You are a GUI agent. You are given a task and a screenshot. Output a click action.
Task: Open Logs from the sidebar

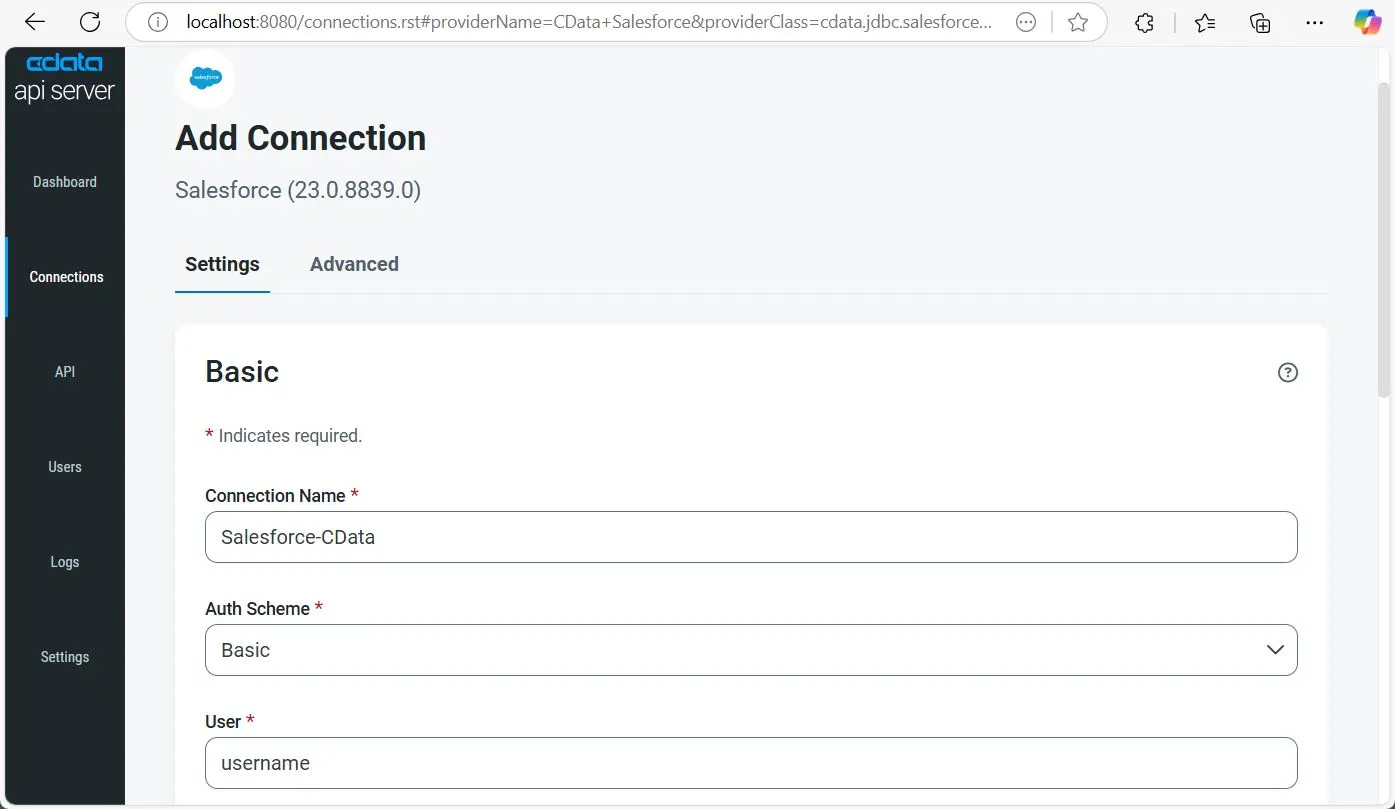[65, 562]
